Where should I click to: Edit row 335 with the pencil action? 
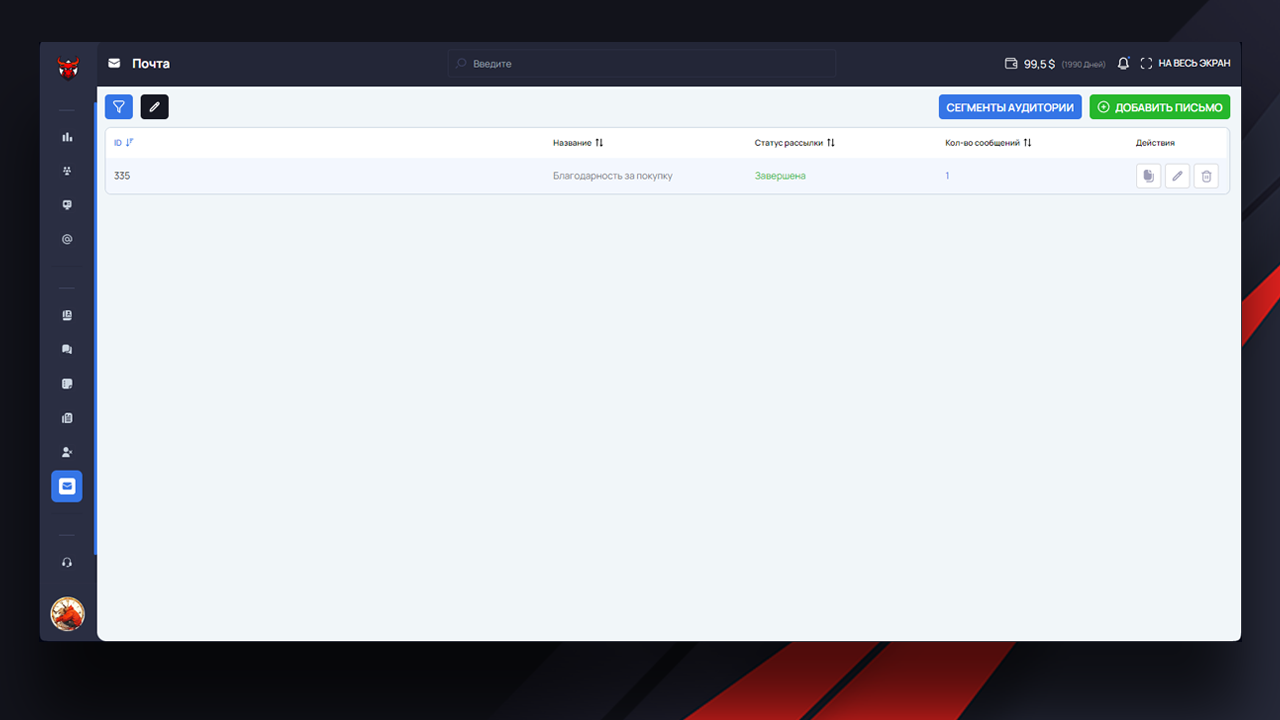1177,176
